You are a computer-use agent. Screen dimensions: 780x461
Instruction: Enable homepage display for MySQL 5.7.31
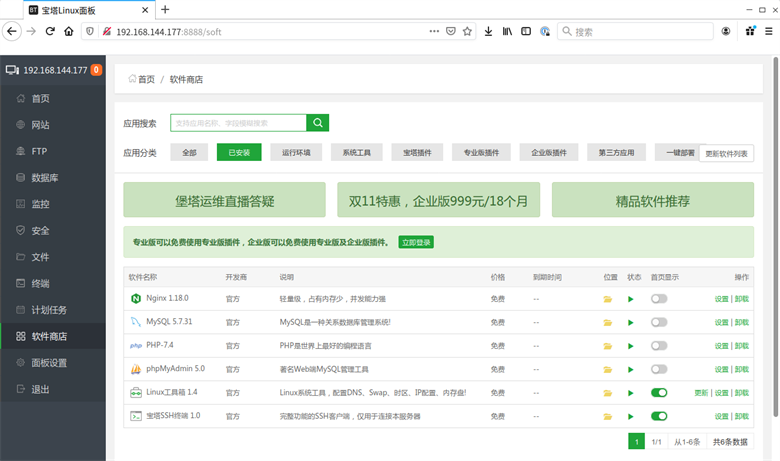[659, 322]
